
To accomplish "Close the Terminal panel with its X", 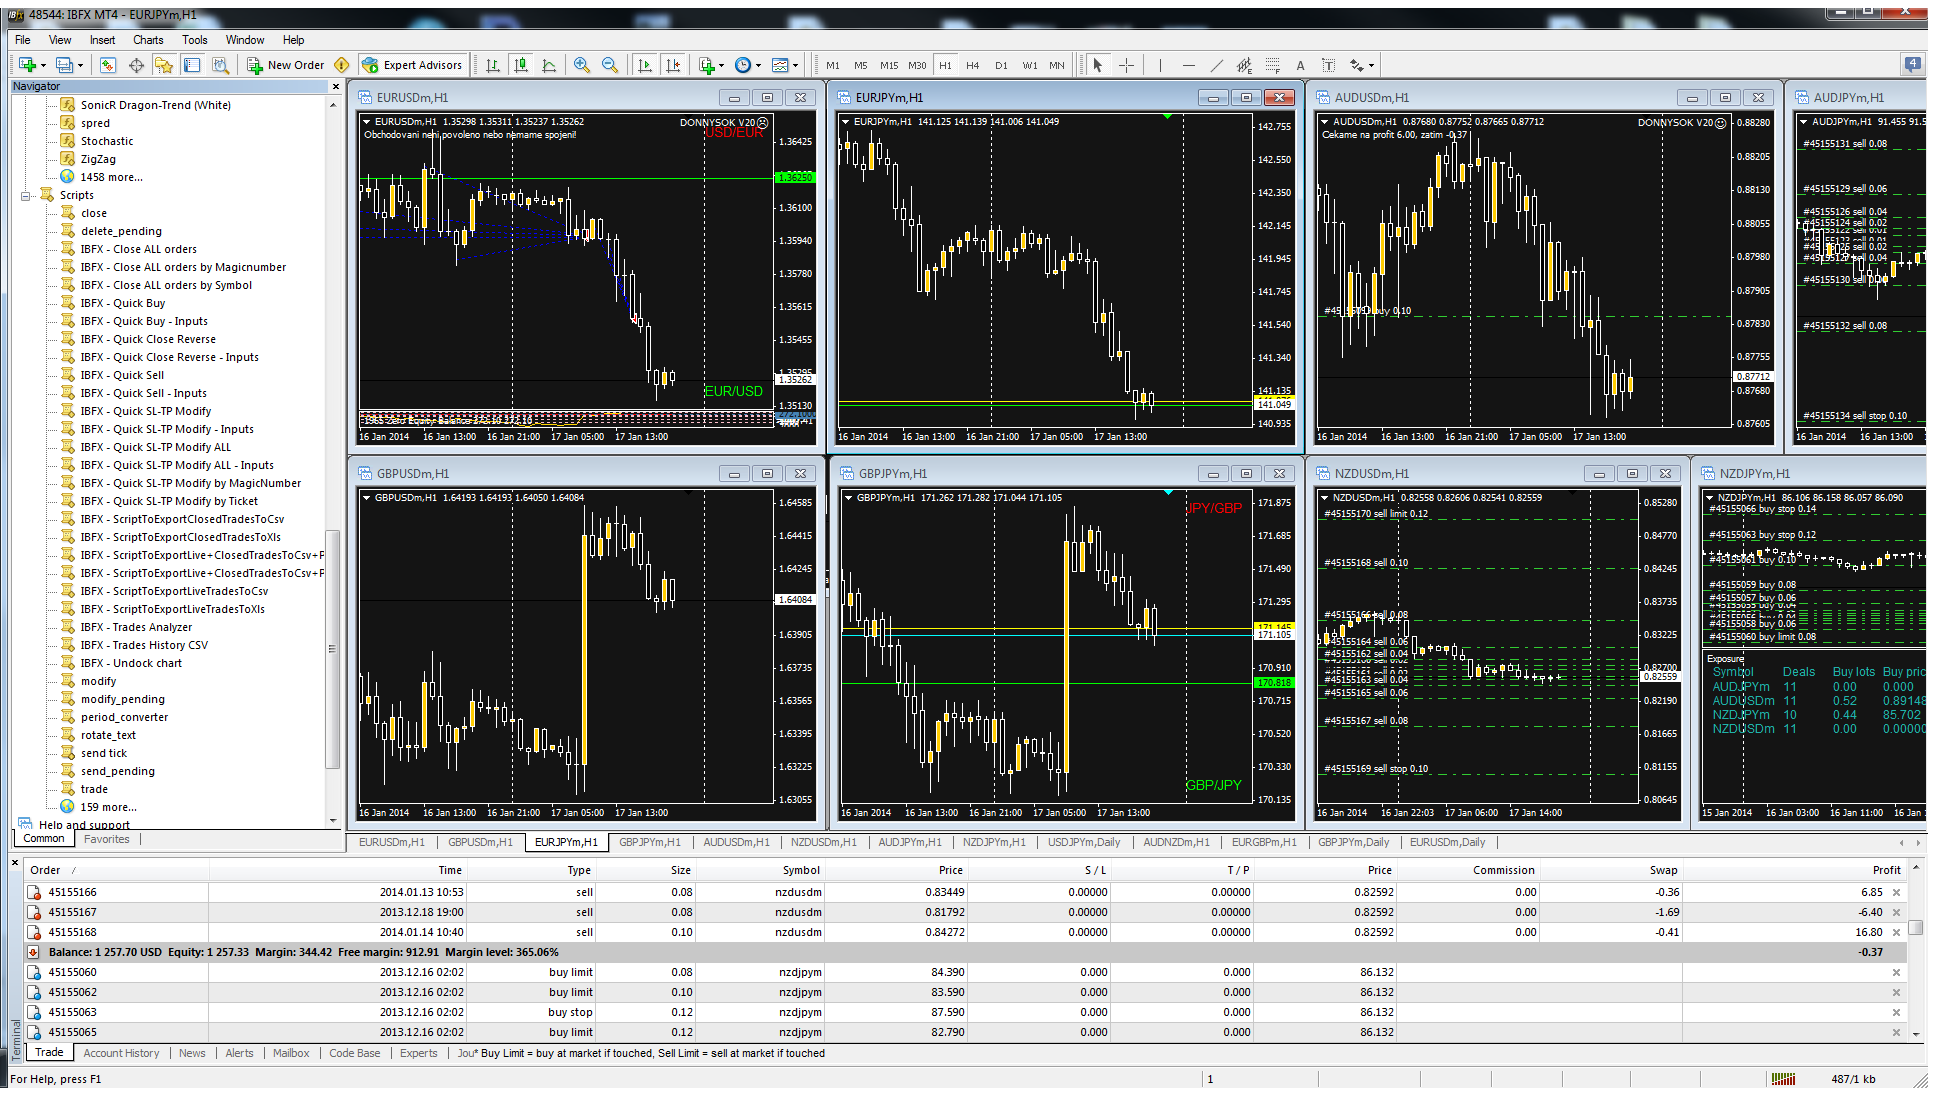I will click(15, 861).
